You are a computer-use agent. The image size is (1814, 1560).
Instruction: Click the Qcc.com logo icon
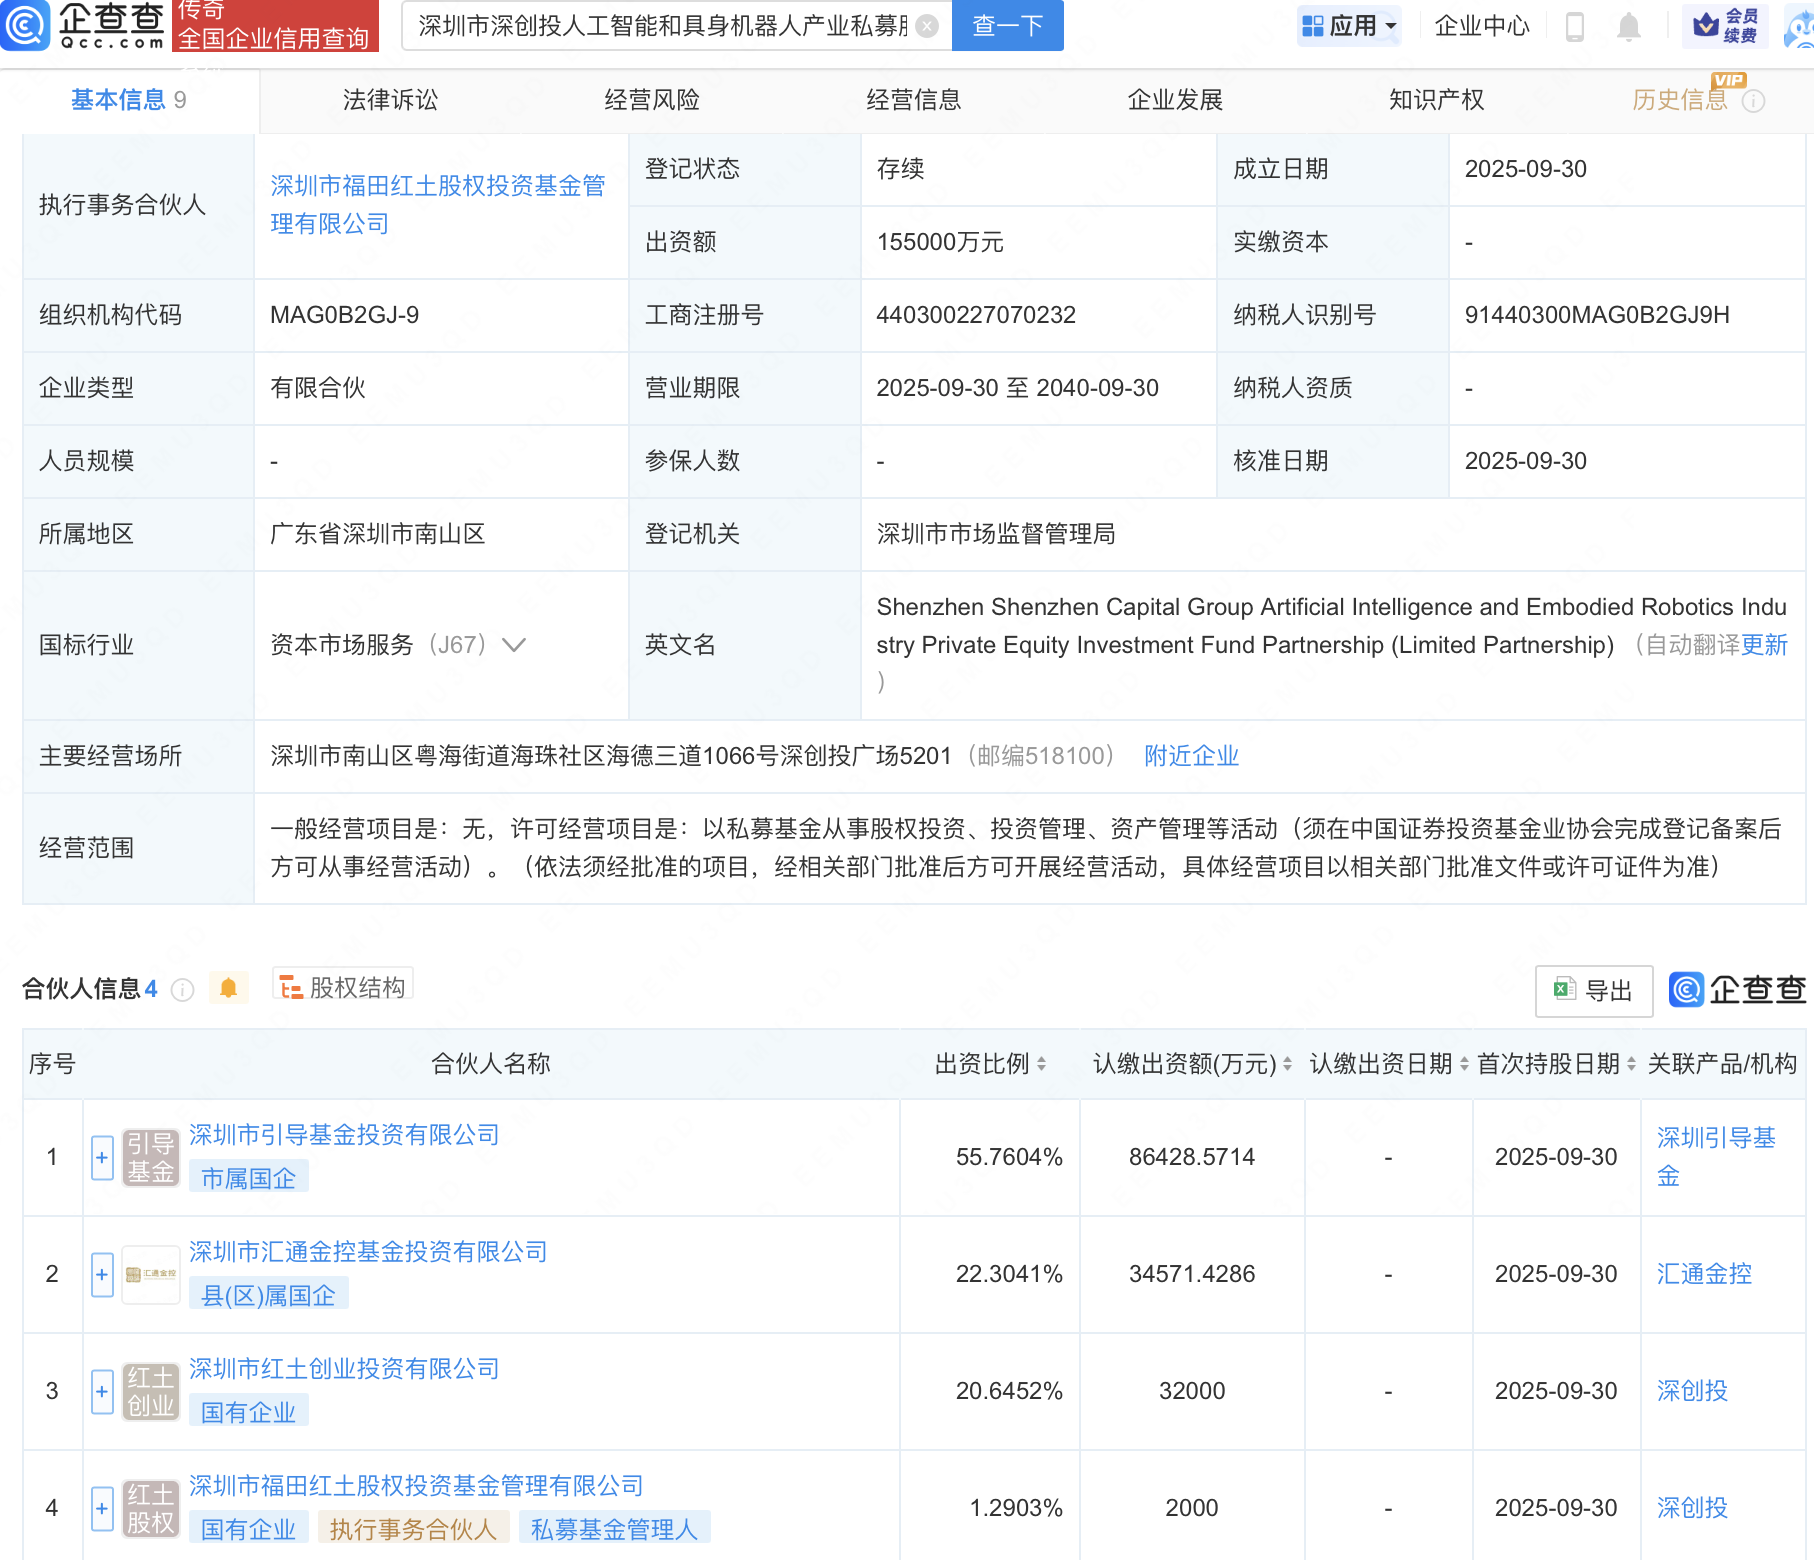pos(25,25)
